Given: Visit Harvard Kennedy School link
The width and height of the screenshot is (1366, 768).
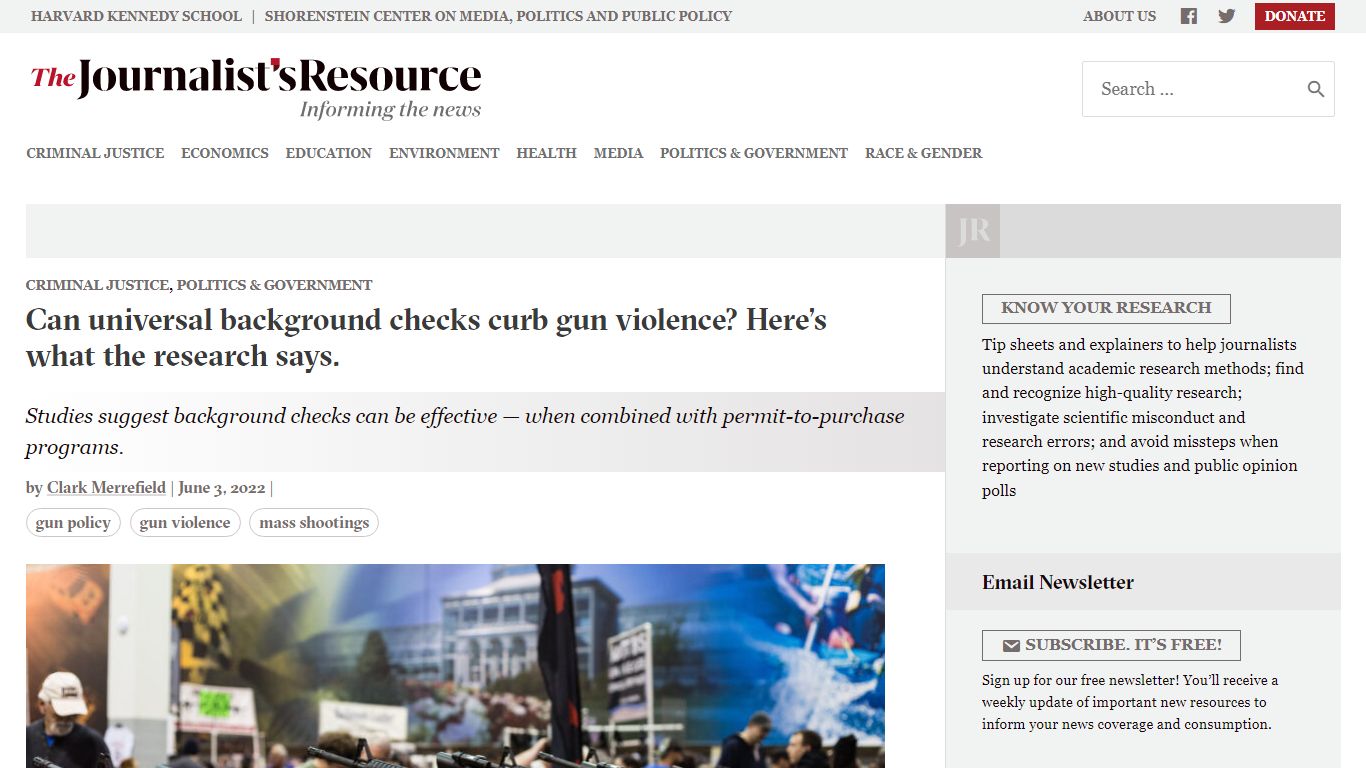Looking at the screenshot, I should pyautogui.click(x=136, y=16).
